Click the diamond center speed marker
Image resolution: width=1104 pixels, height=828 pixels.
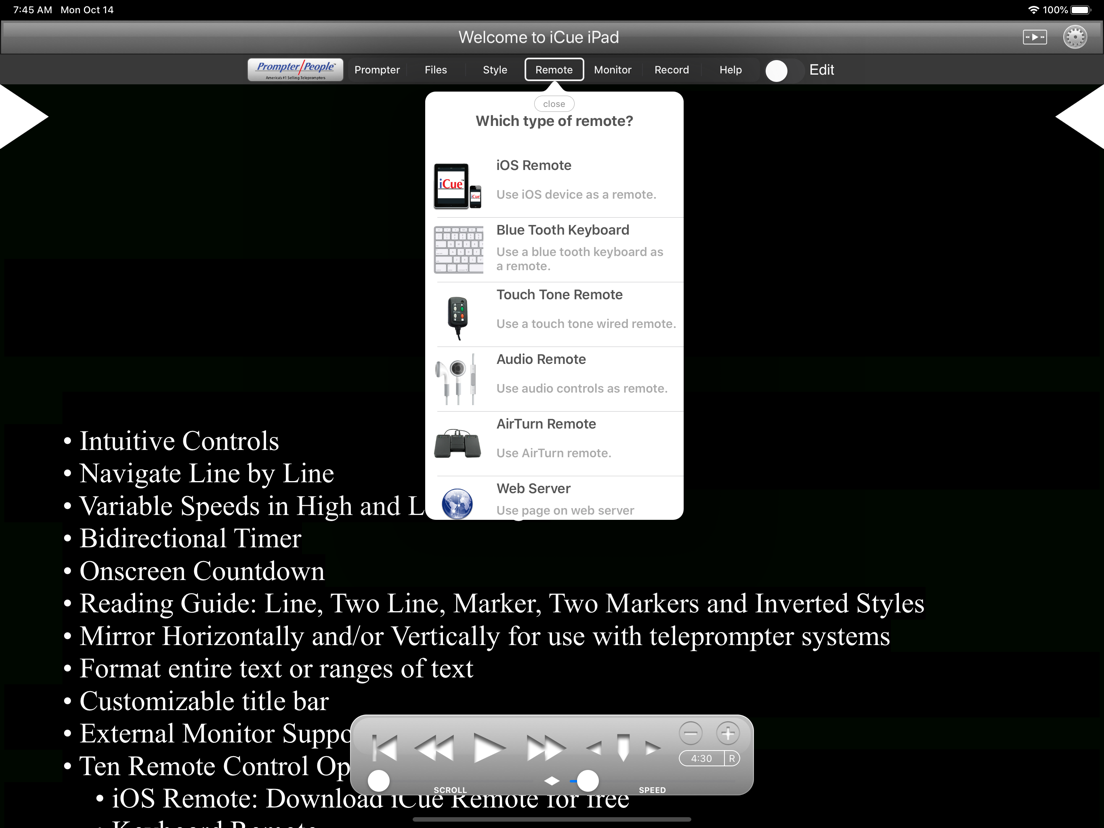click(552, 780)
